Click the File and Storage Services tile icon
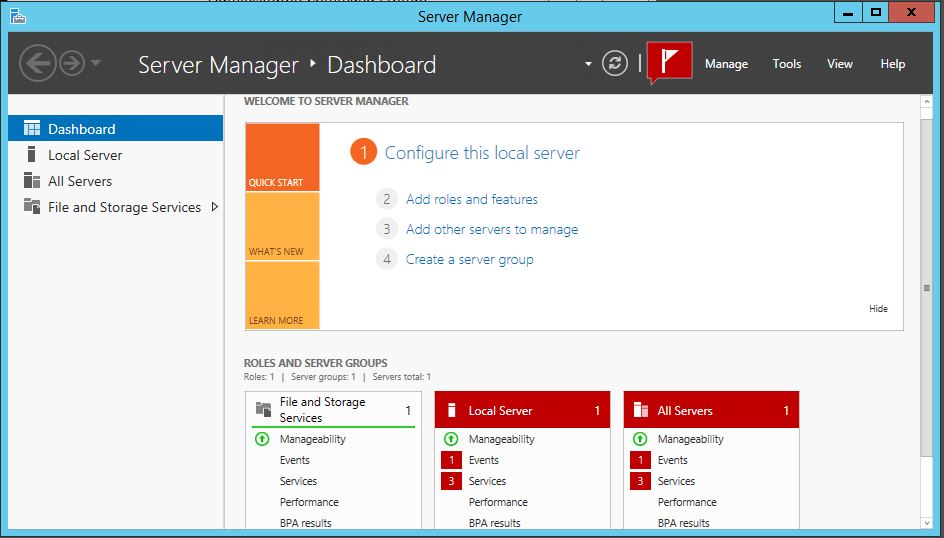Screen dimensions: 944x538 click(x=264, y=409)
